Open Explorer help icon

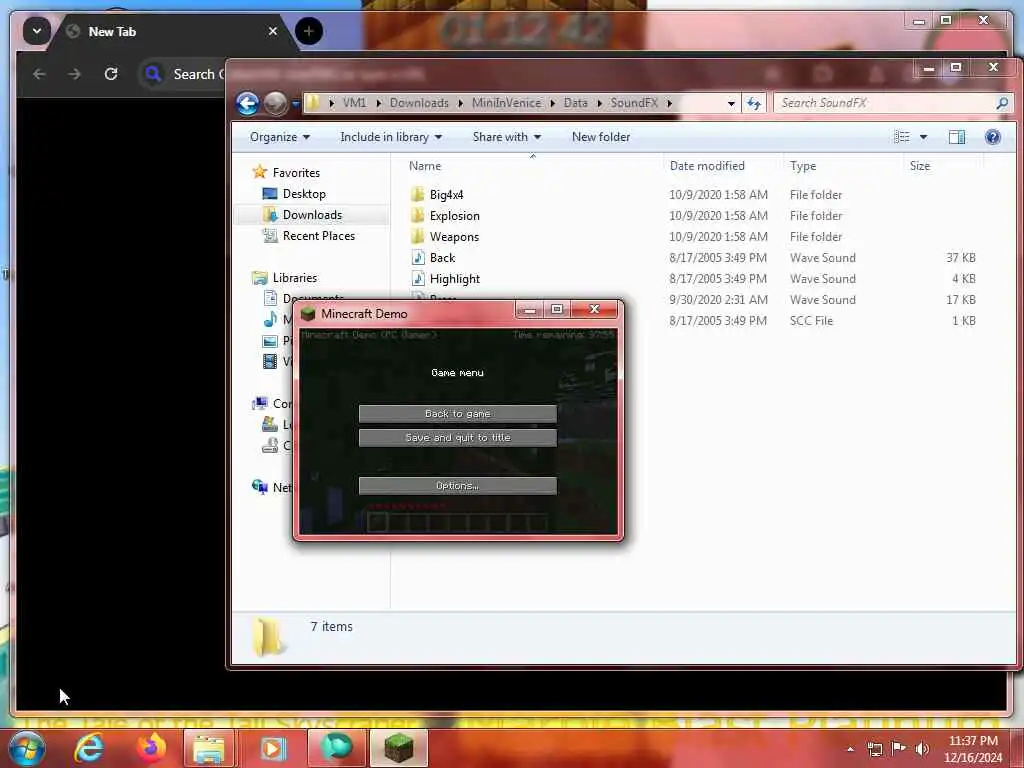(993, 137)
